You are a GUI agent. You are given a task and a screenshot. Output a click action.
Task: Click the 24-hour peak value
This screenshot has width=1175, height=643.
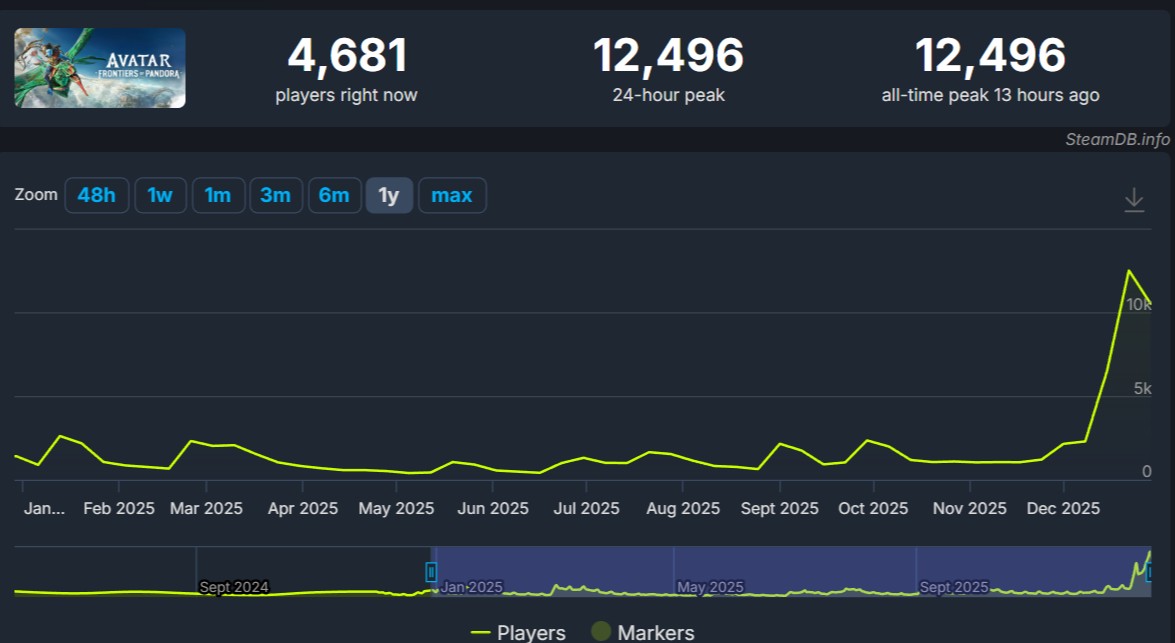click(668, 56)
